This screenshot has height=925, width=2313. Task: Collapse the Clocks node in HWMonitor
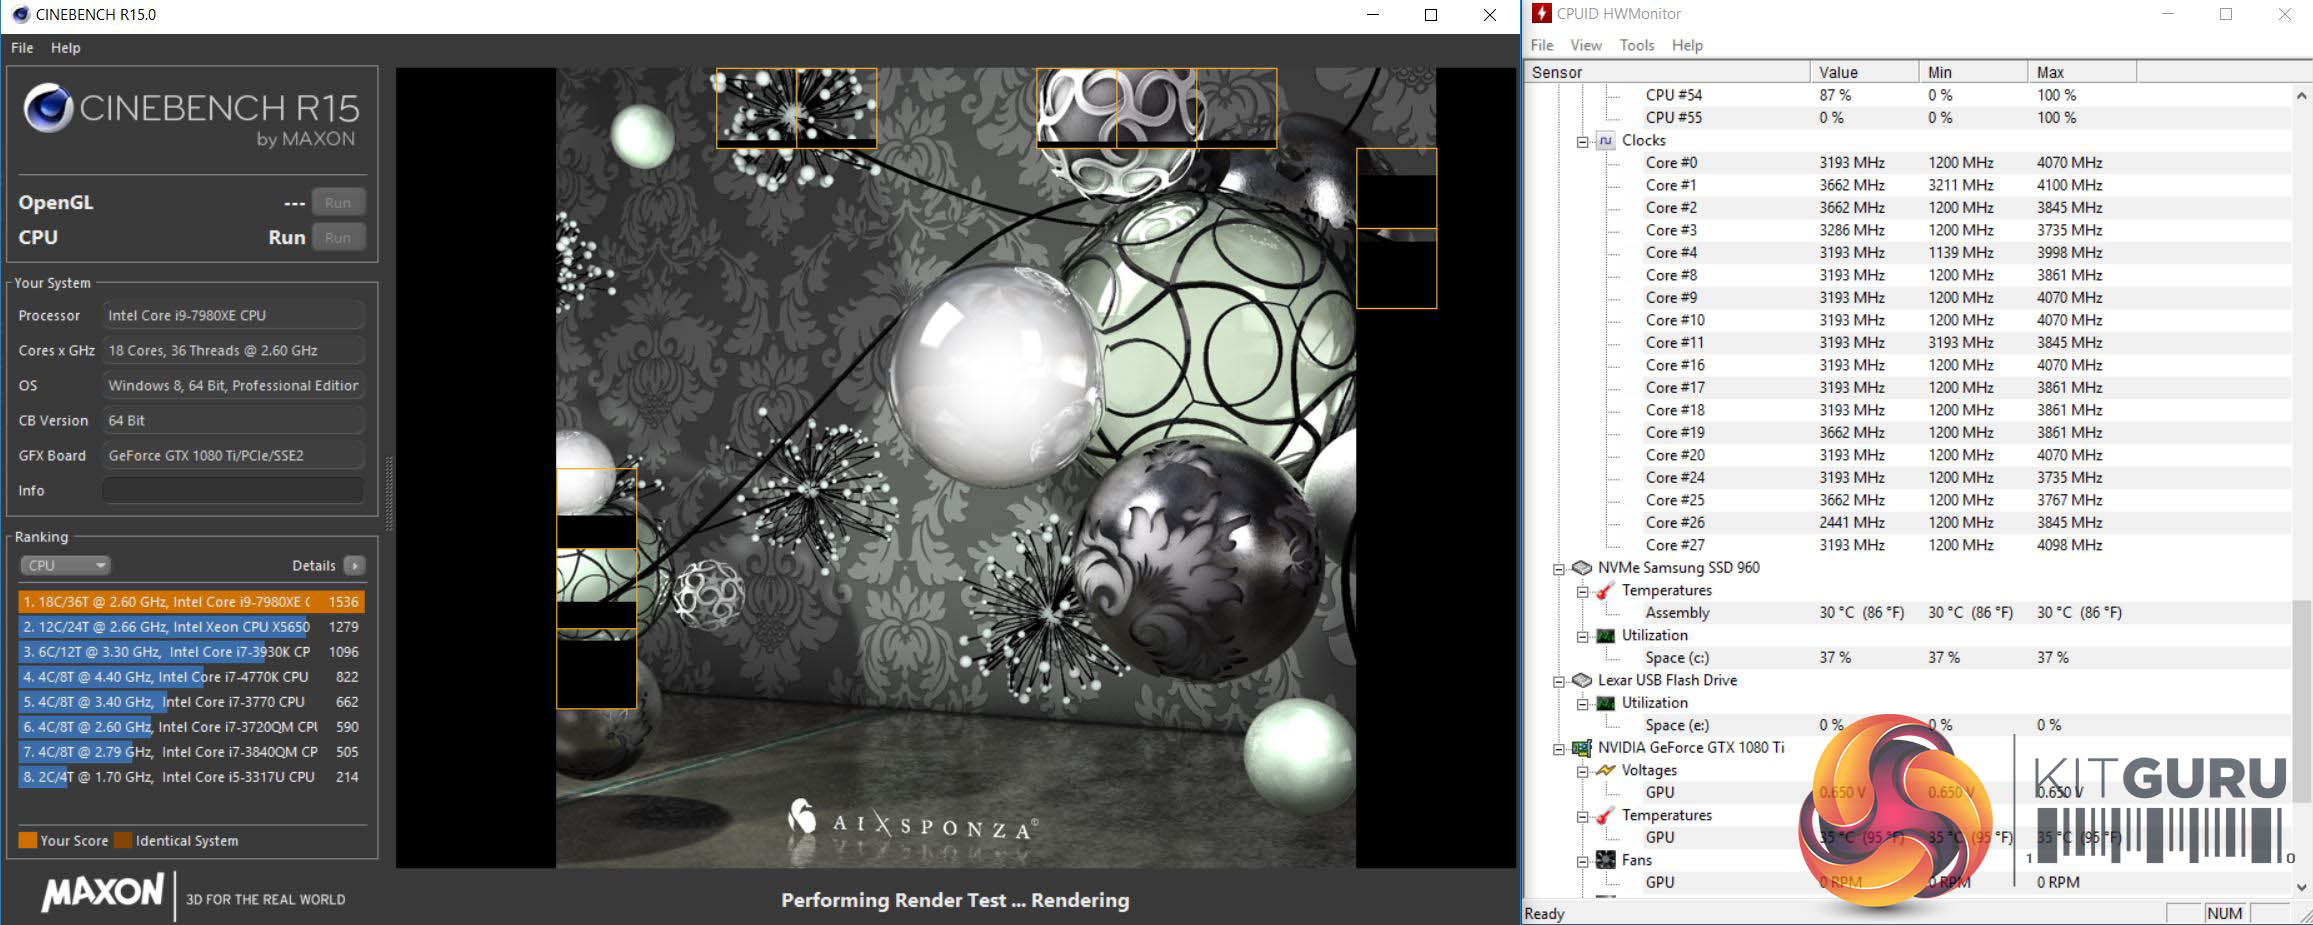pyautogui.click(x=1582, y=142)
